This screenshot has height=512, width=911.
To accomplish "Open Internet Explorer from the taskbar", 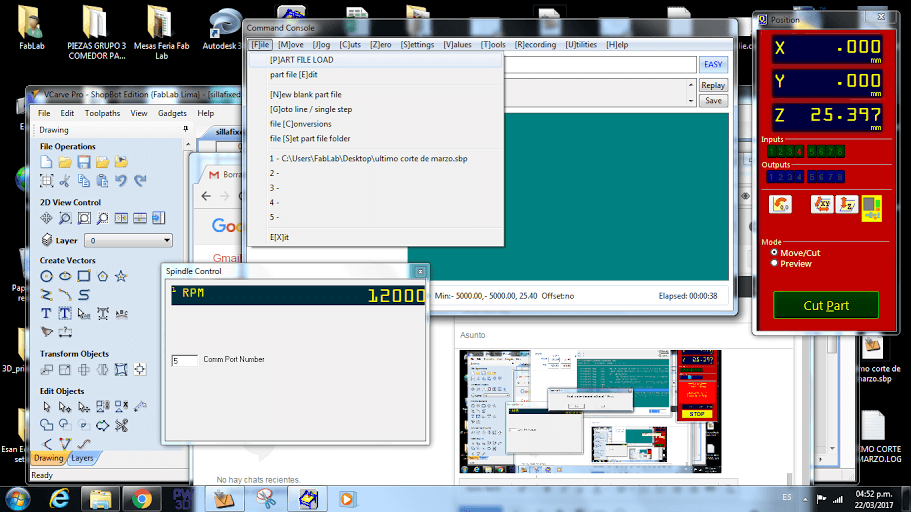I will coord(60,499).
